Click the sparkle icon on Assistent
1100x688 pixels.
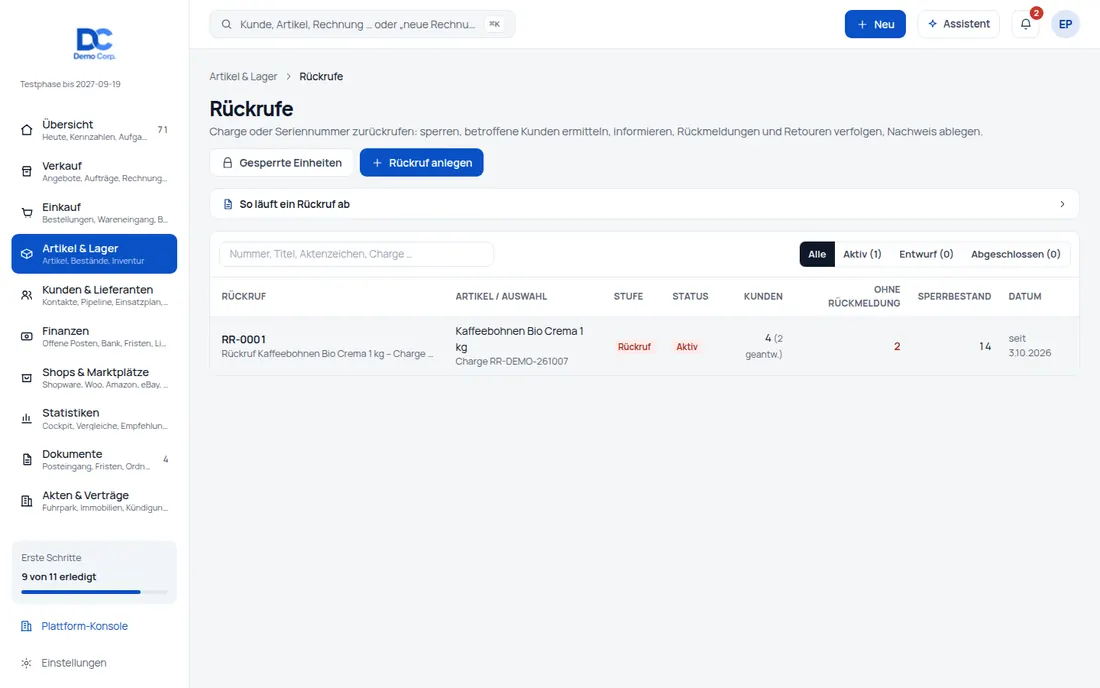click(x=932, y=24)
